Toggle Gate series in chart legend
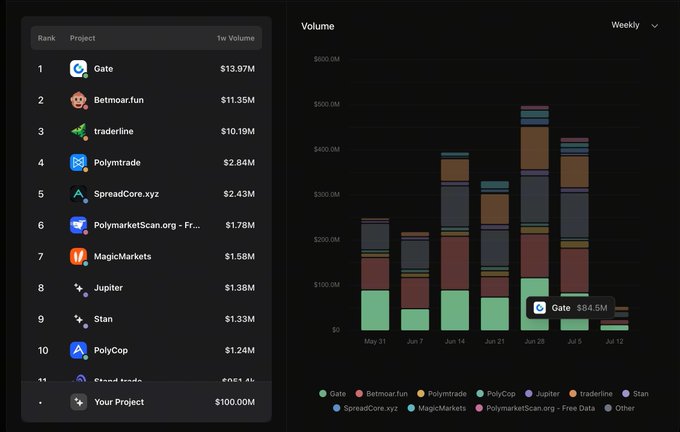680x432 pixels. click(x=333, y=394)
